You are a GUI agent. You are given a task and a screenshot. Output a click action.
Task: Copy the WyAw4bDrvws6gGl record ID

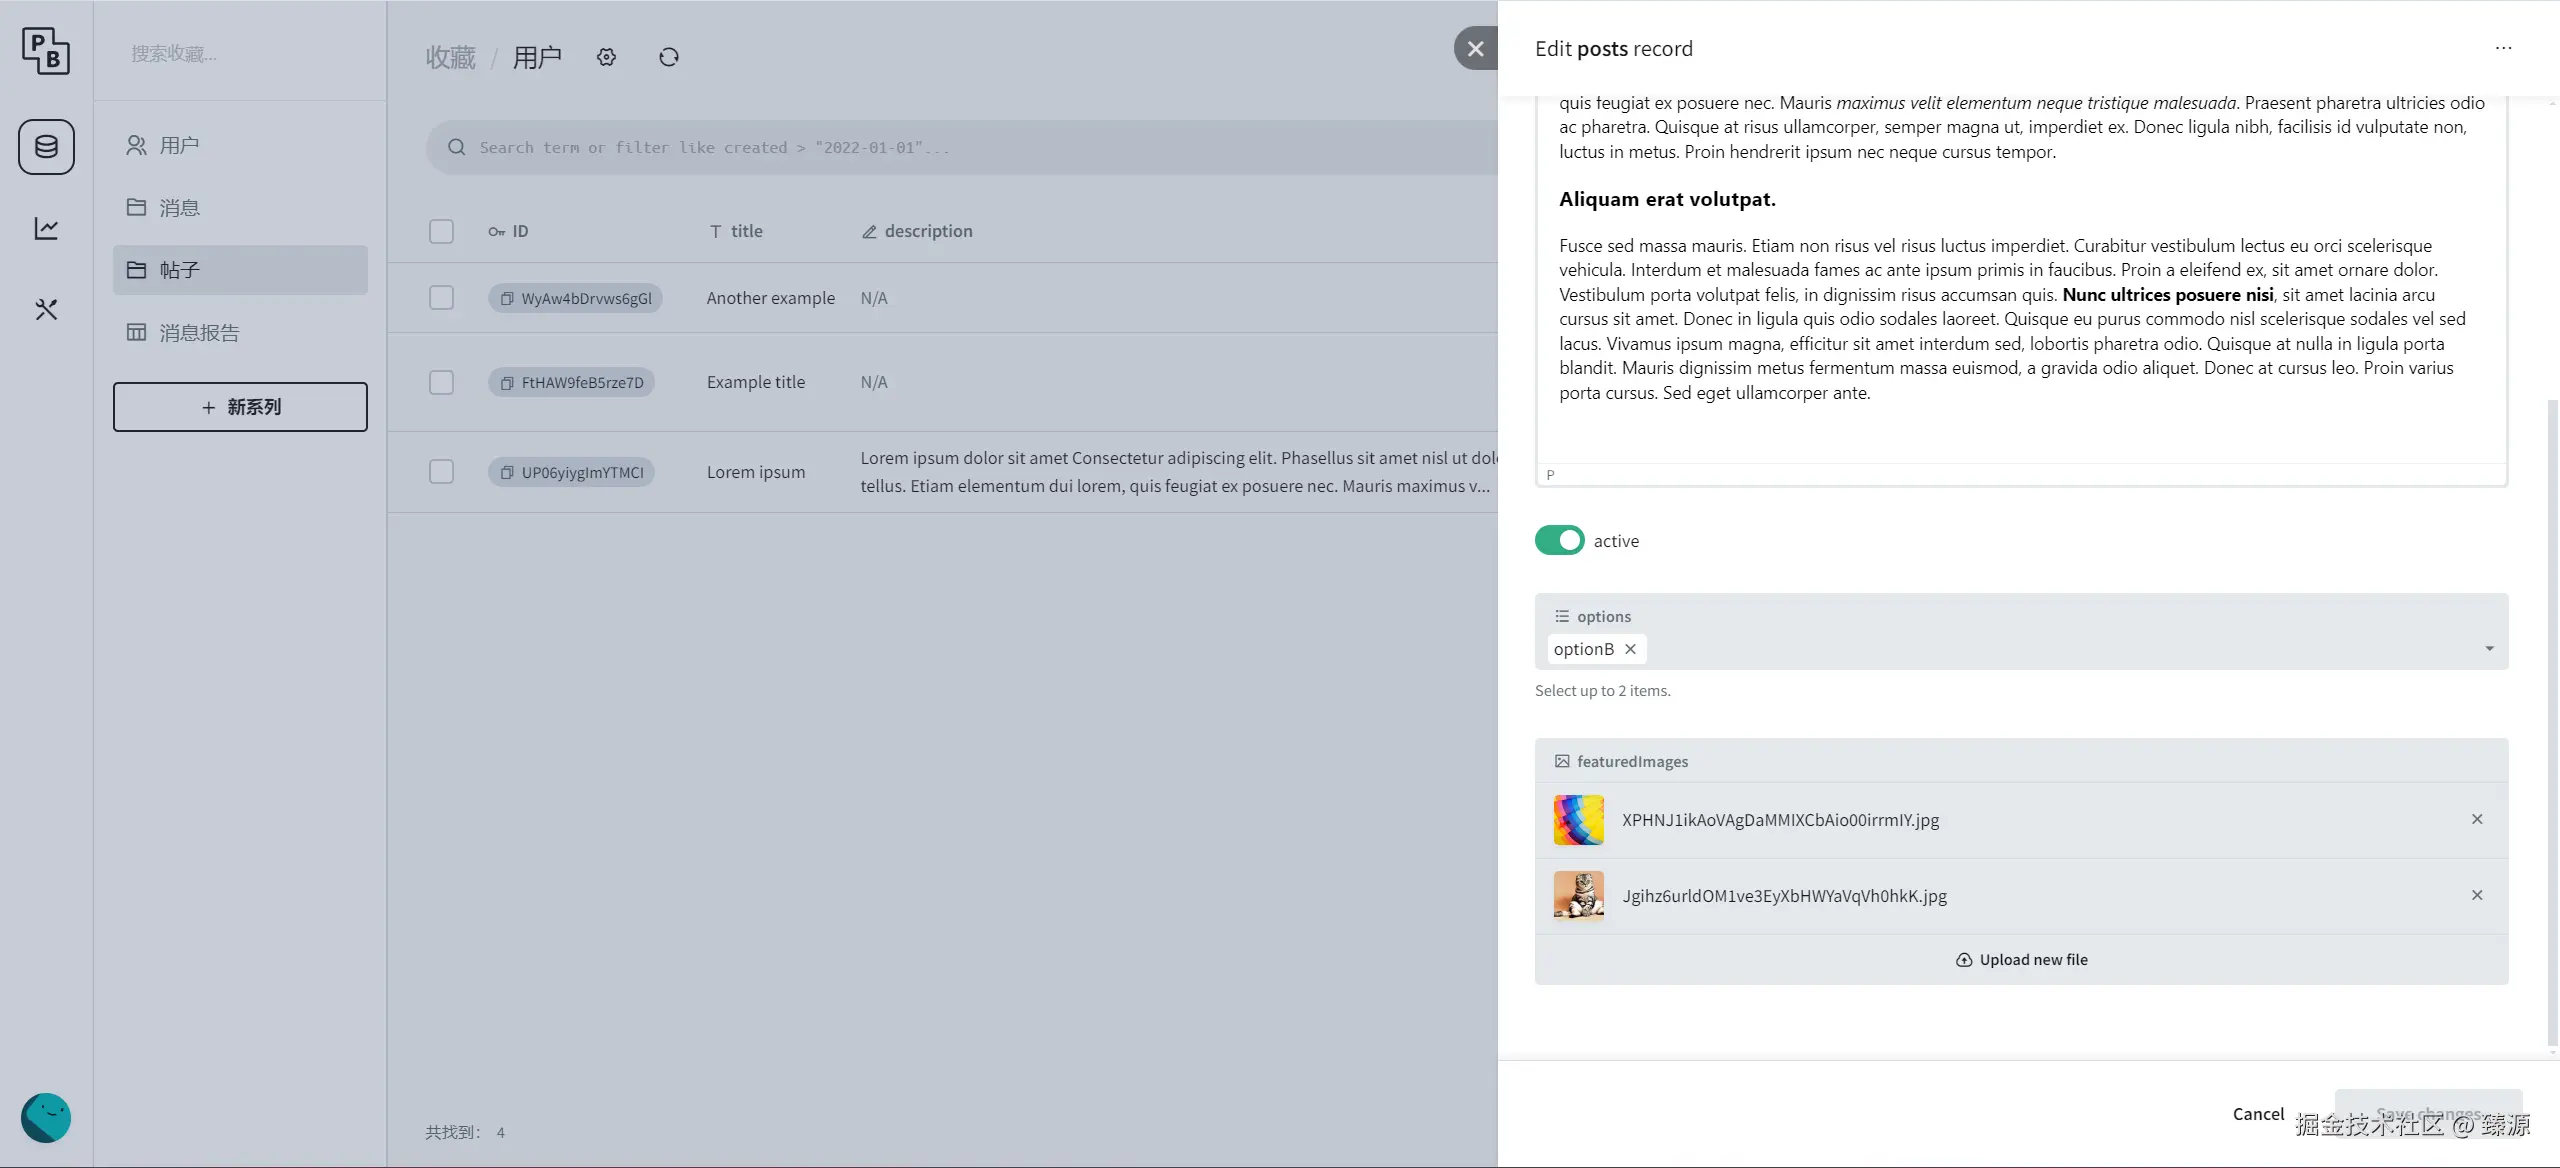click(507, 298)
